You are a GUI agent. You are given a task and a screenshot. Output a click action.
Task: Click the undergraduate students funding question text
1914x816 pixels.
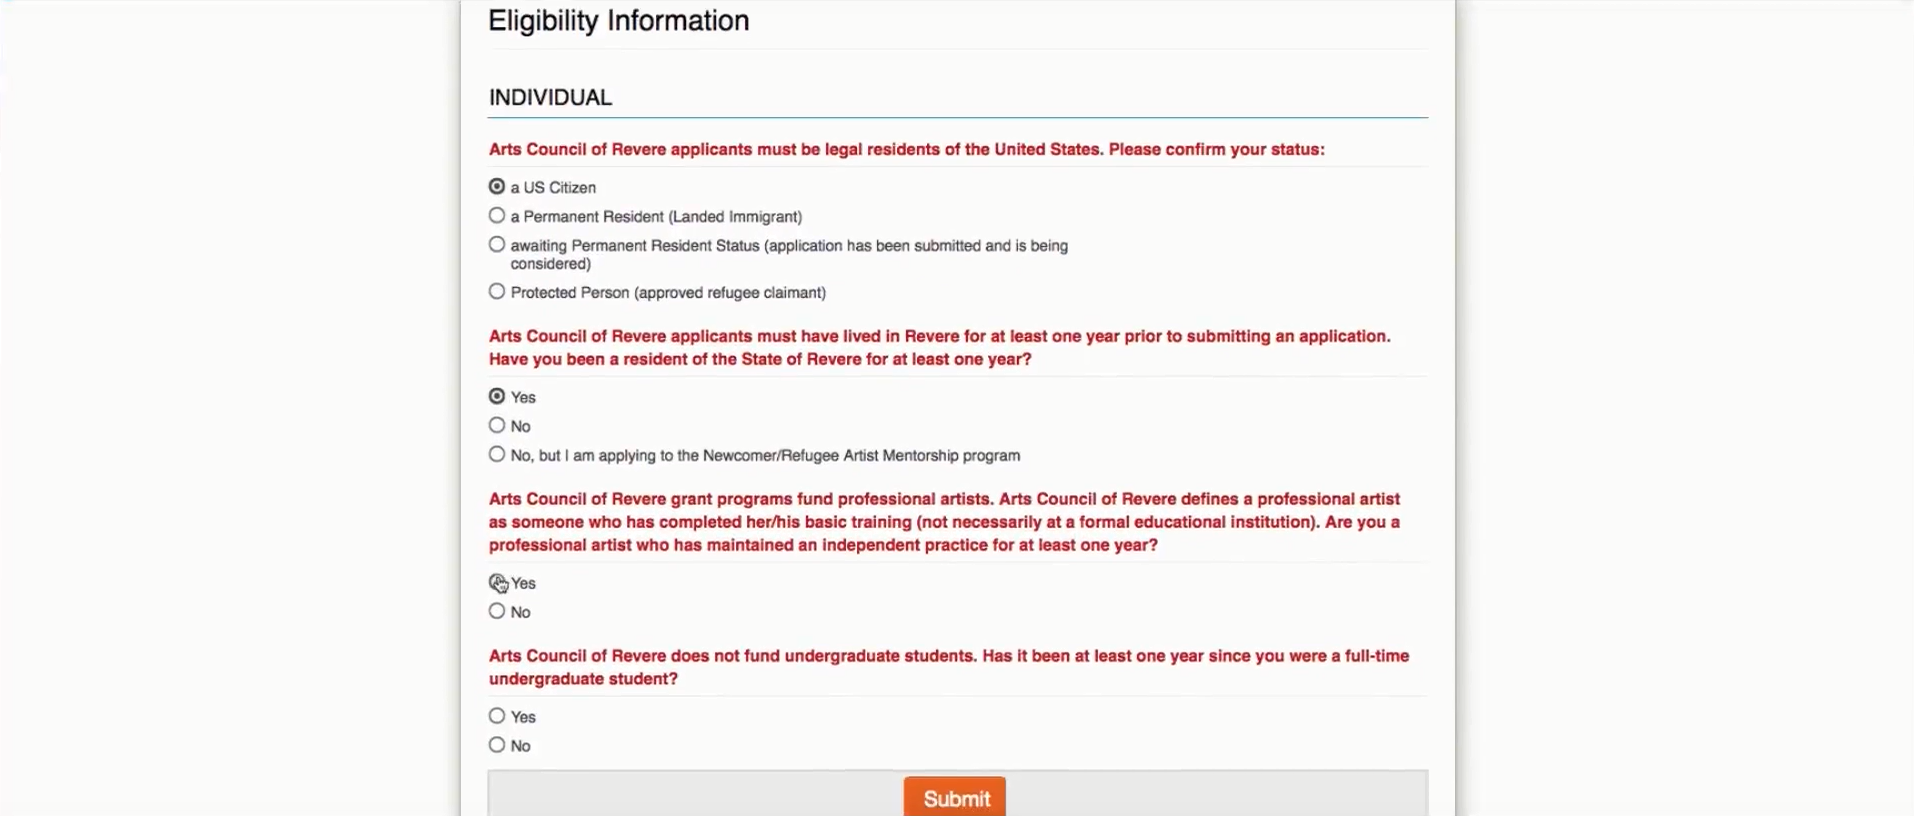tap(949, 667)
